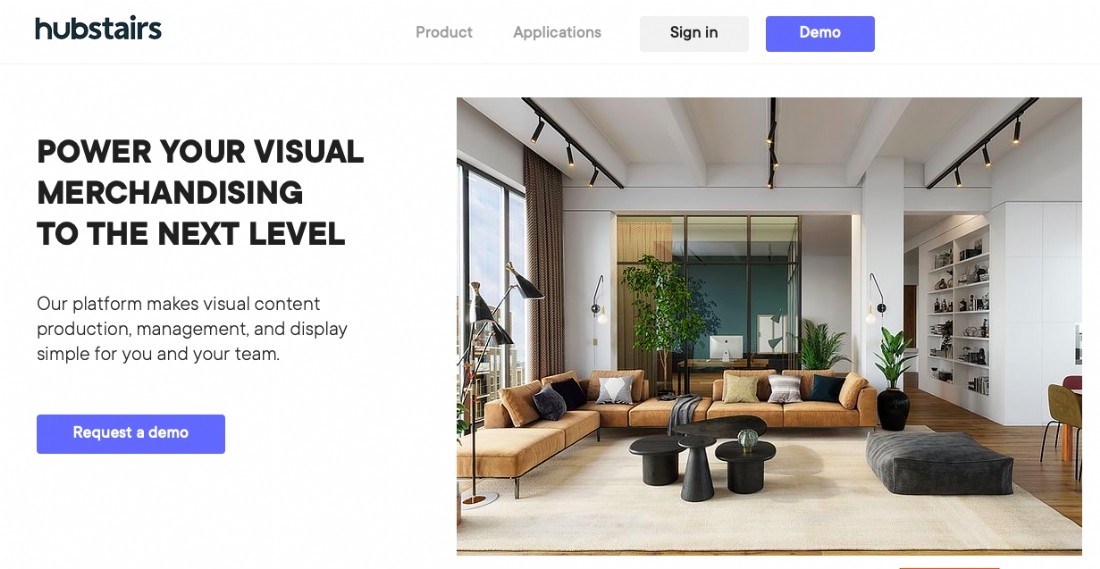Image resolution: width=1100 pixels, height=569 pixels.
Task: Click the grey floor pouf in photo
Action: point(939,462)
